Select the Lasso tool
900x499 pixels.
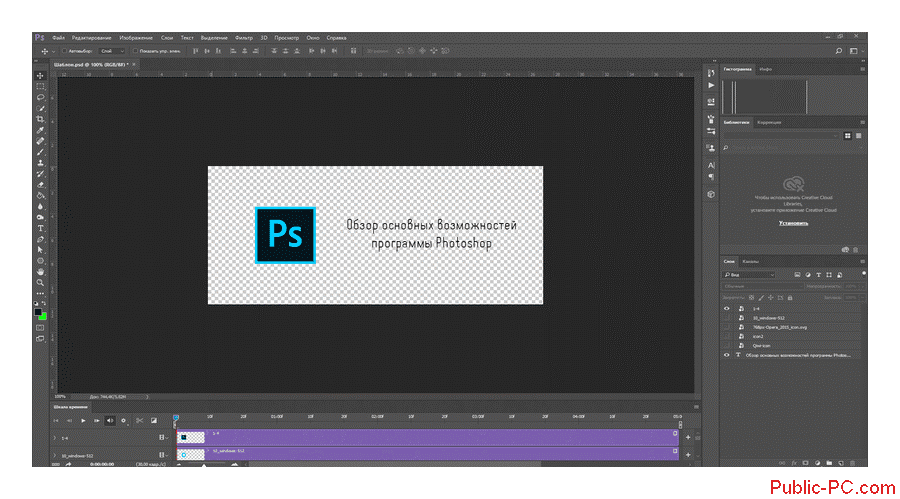coord(40,98)
